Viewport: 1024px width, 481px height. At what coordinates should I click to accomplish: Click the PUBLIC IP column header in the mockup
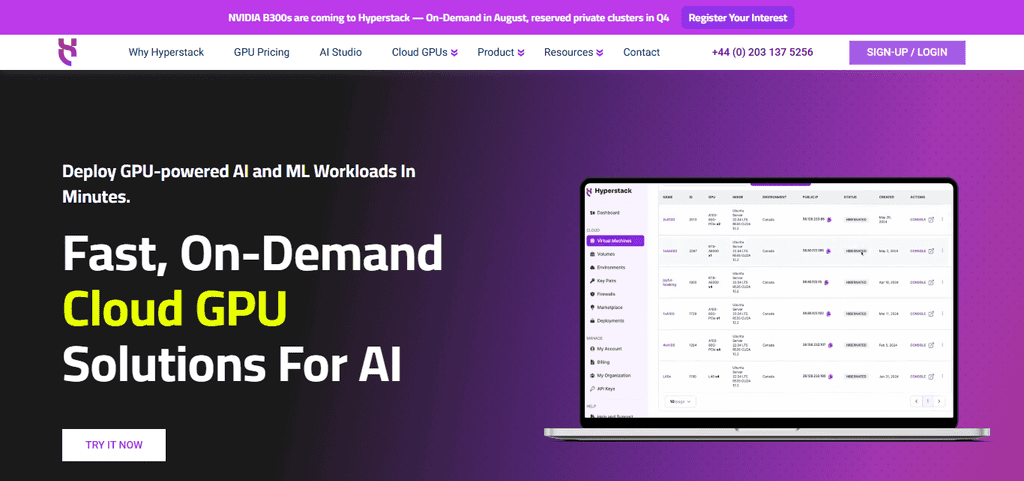[810, 197]
